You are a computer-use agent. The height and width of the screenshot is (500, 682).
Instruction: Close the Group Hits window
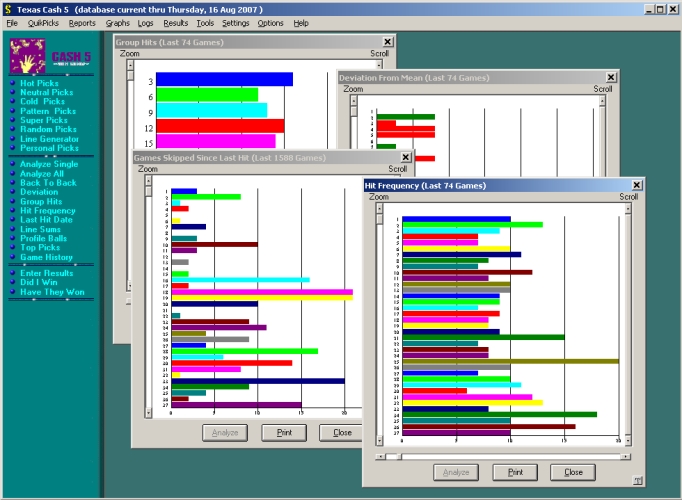click(x=388, y=42)
